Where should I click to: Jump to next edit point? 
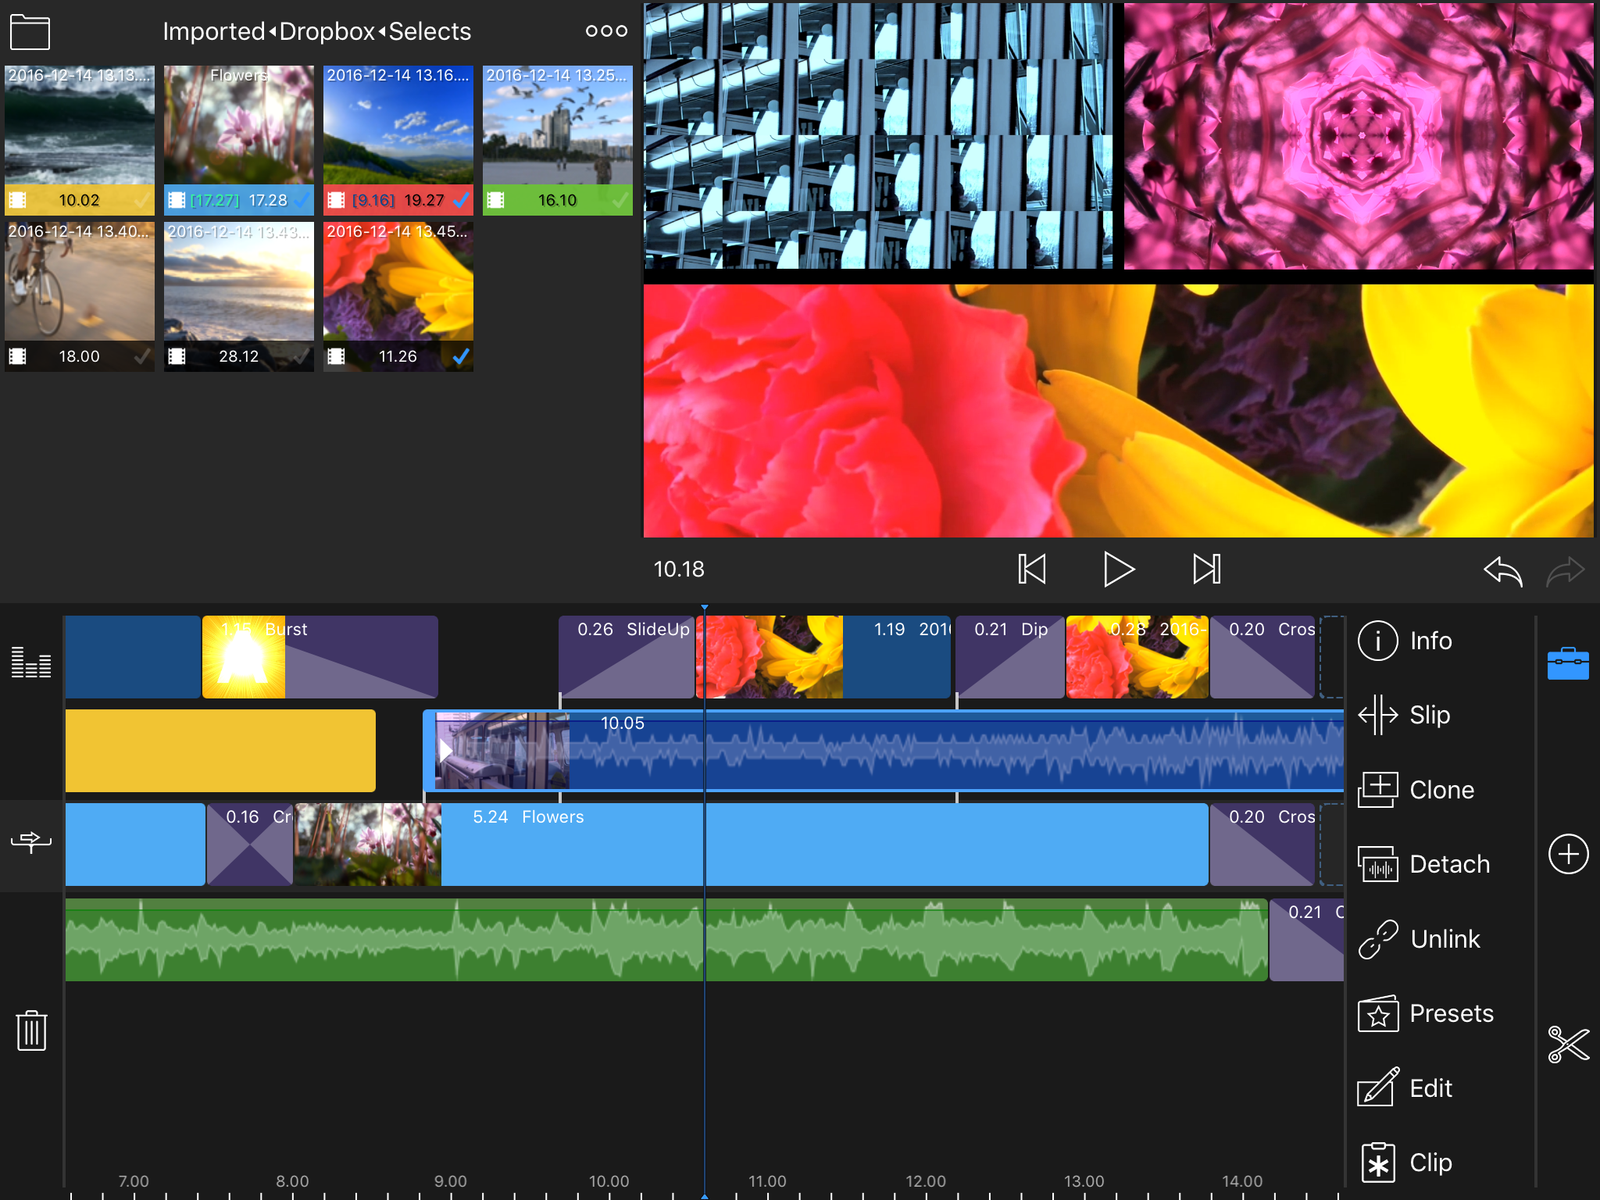coord(1207,569)
